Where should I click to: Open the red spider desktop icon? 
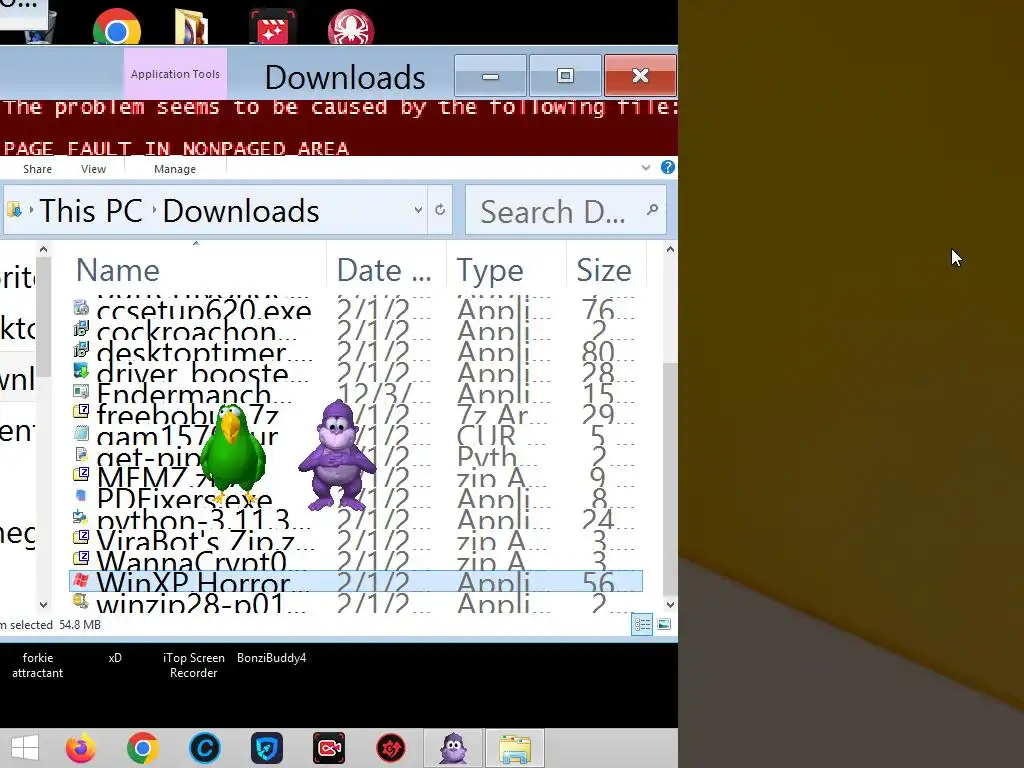351,26
